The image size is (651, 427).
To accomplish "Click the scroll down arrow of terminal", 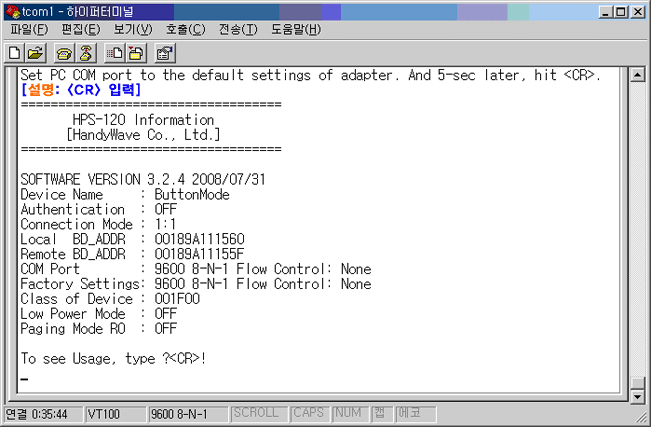I will point(637,397).
